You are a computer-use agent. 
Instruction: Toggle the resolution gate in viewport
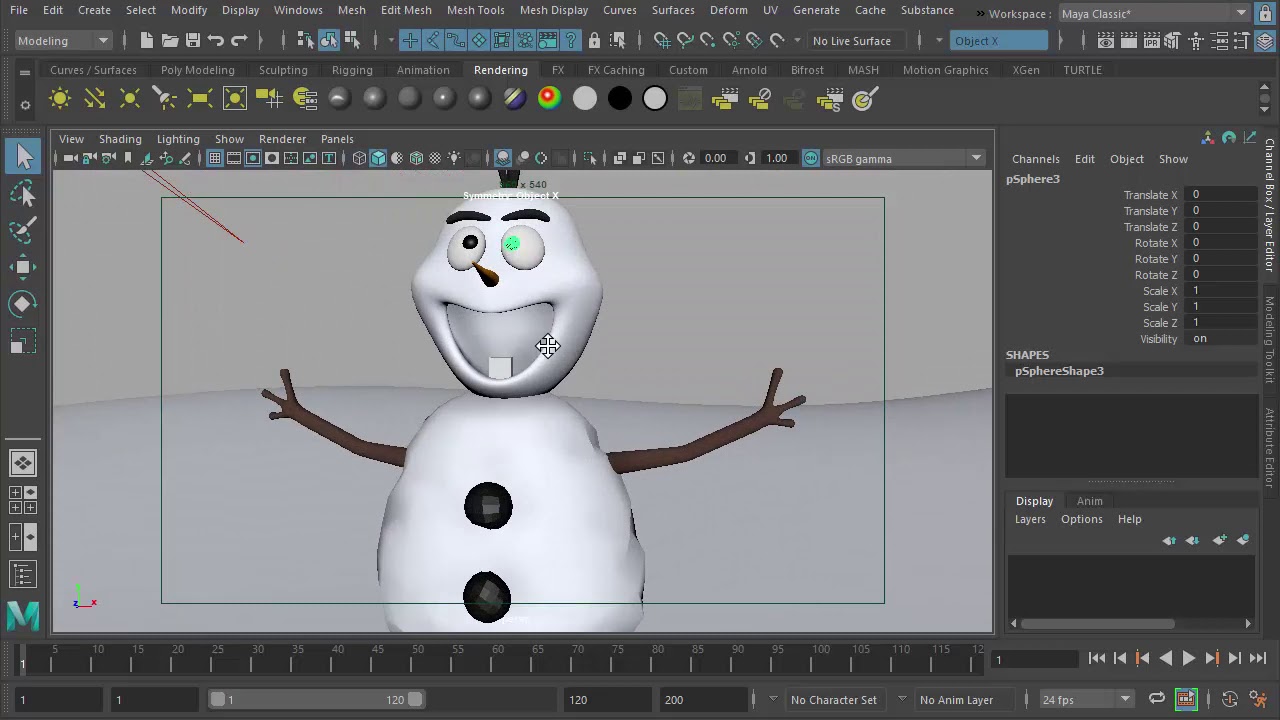(253, 158)
